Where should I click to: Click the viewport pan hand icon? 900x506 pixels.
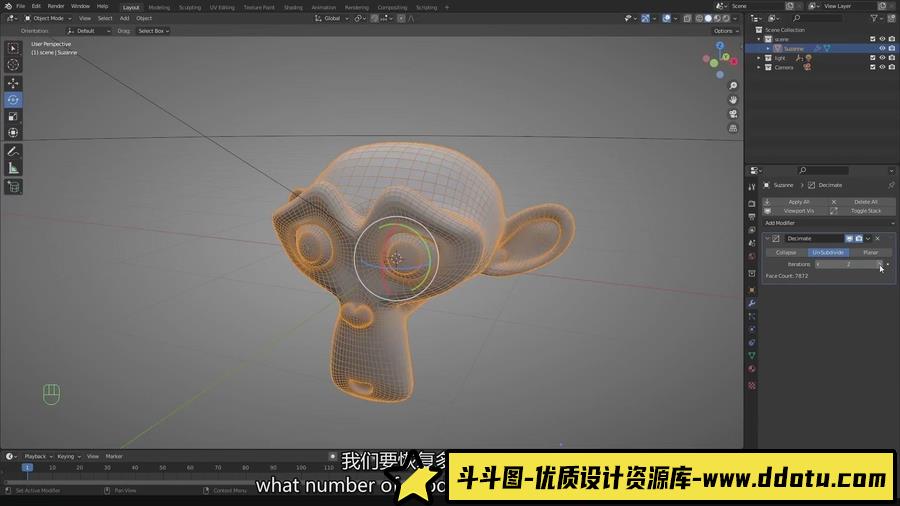pos(733,100)
